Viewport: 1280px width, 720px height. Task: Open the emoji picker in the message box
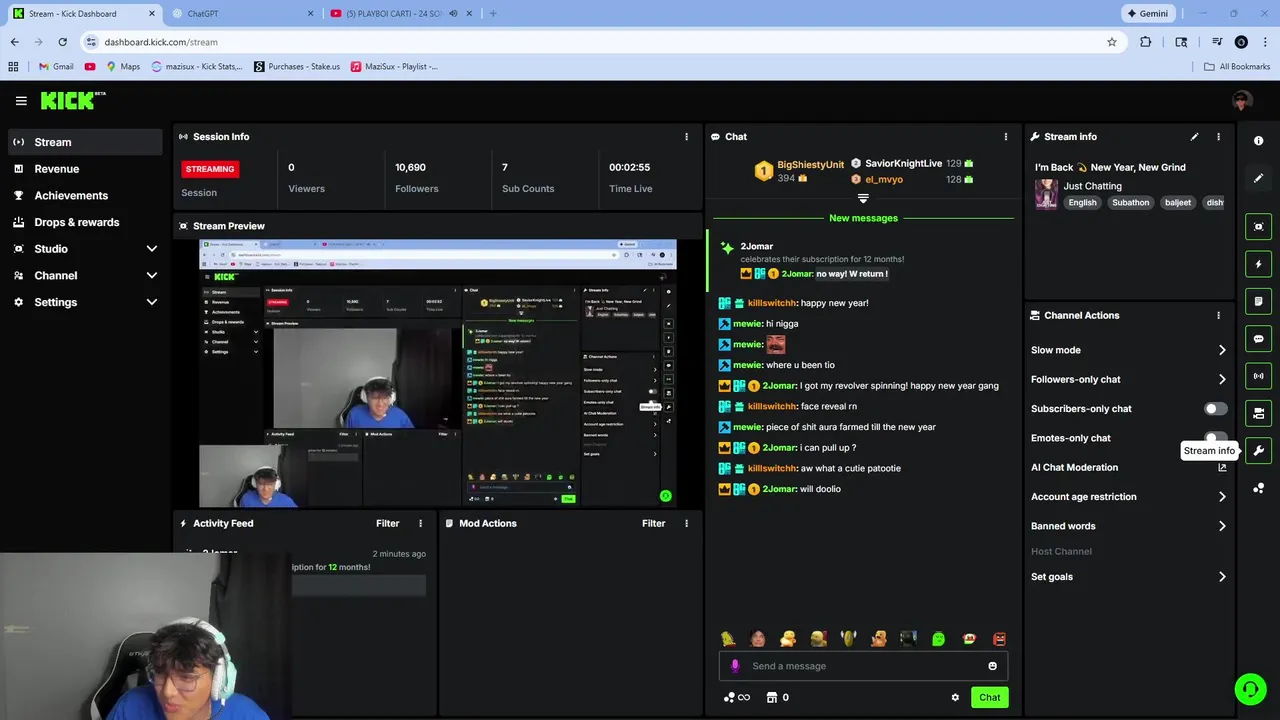tap(992, 666)
